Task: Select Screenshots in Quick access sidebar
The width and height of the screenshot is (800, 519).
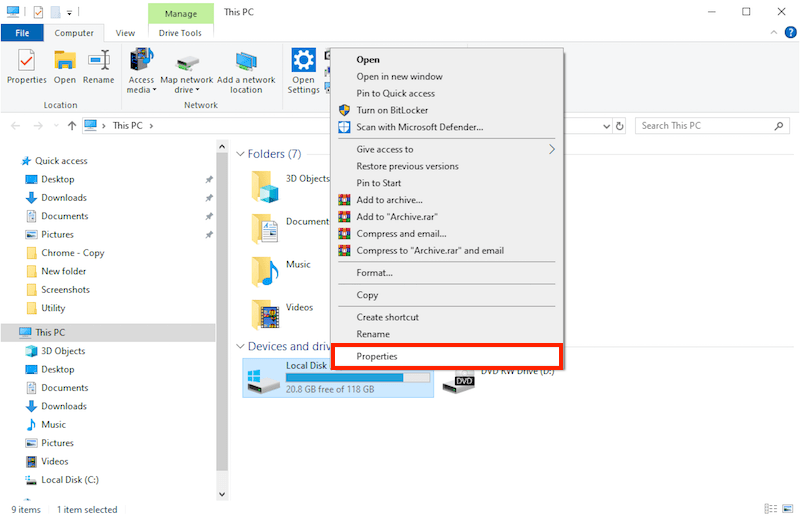Action: click(65, 290)
